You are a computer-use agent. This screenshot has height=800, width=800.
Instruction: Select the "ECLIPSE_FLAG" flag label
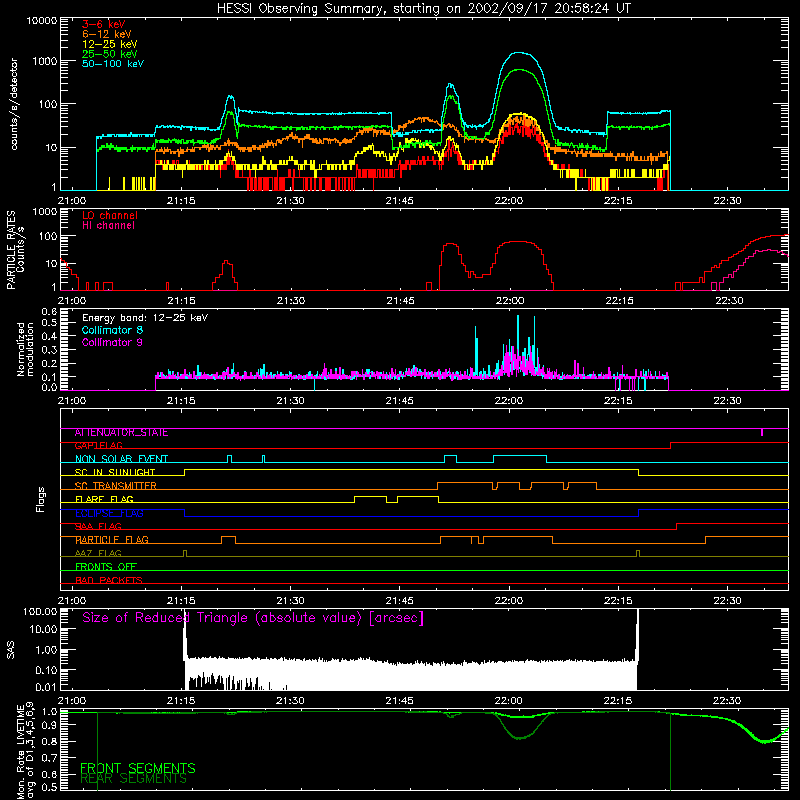click(x=109, y=513)
